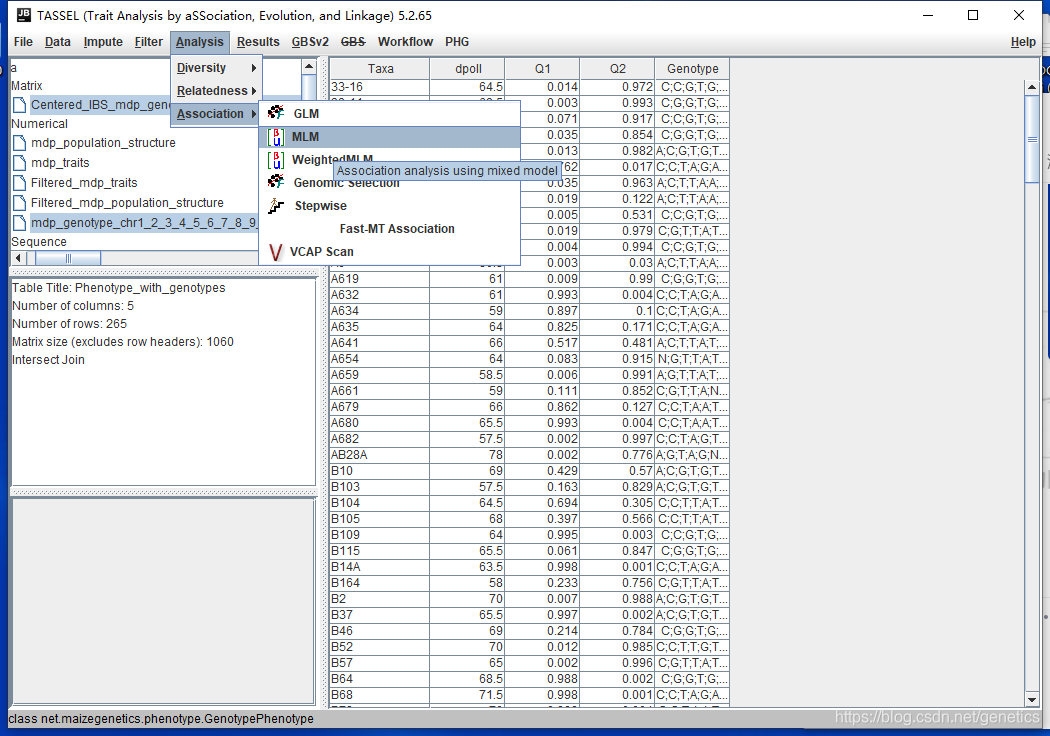Select the mdp_genotype_chr1_2_3 dataset
The width and height of the screenshot is (1050, 736).
point(143,223)
